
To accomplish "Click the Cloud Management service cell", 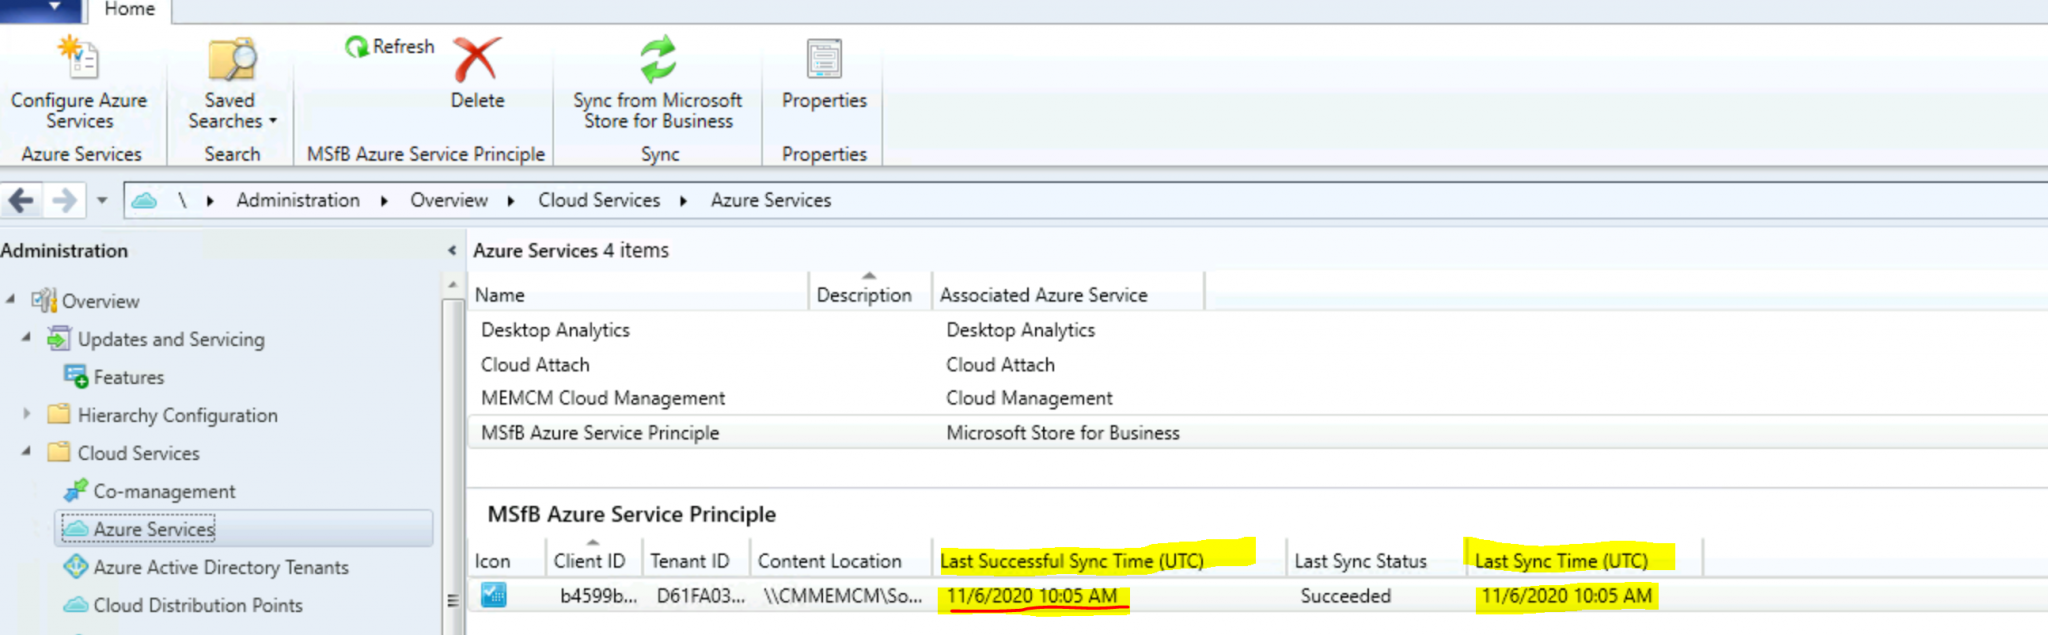I will 1029,398.
